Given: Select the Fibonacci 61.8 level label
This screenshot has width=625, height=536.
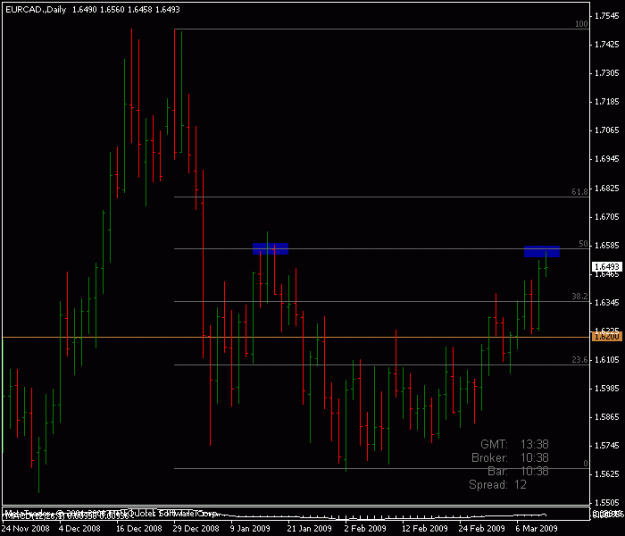Looking at the screenshot, I should 580,192.
